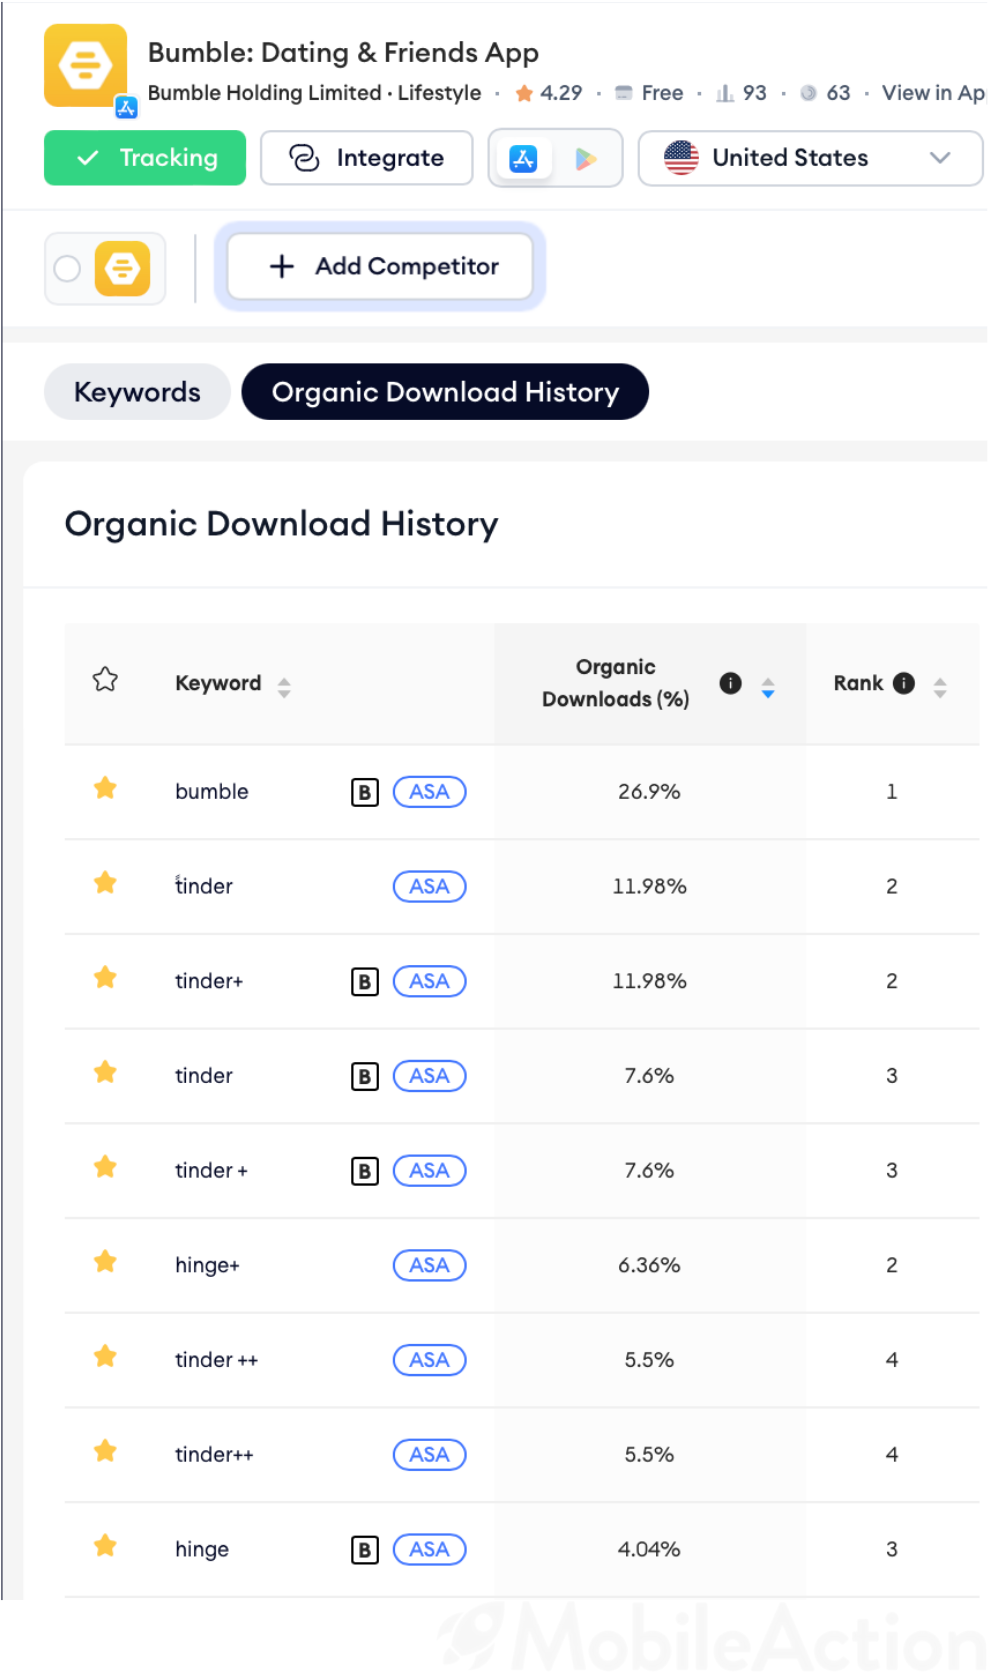
Task: Click the bumble keyword text
Action: pyautogui.click(x=212, y=792)
